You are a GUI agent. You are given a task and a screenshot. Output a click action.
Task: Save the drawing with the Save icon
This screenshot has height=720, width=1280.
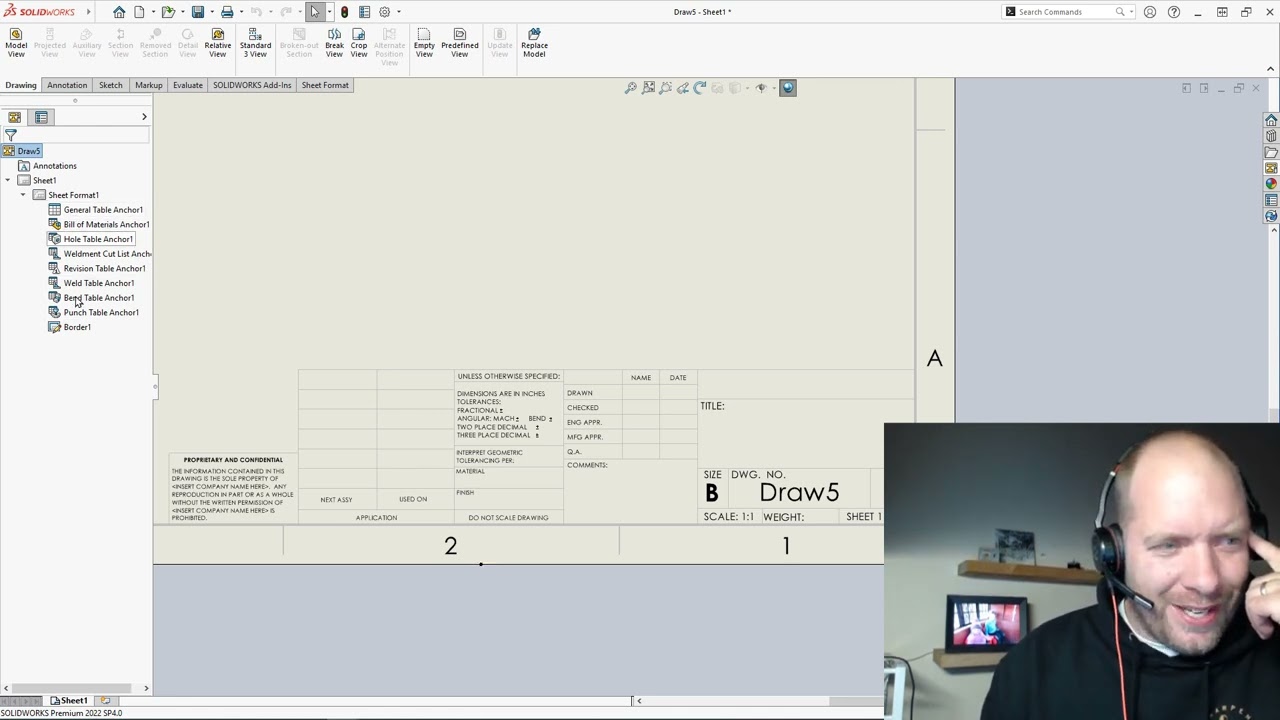198,12
